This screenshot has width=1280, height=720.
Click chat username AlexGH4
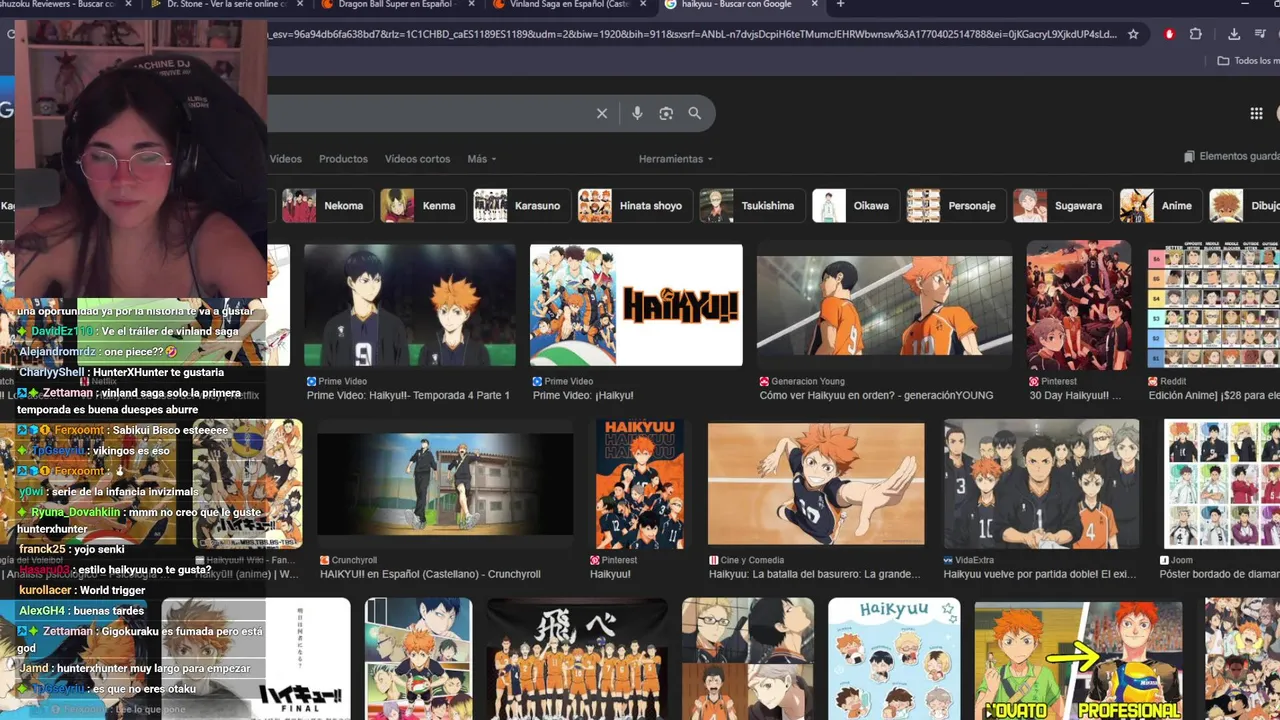point(41,611)
